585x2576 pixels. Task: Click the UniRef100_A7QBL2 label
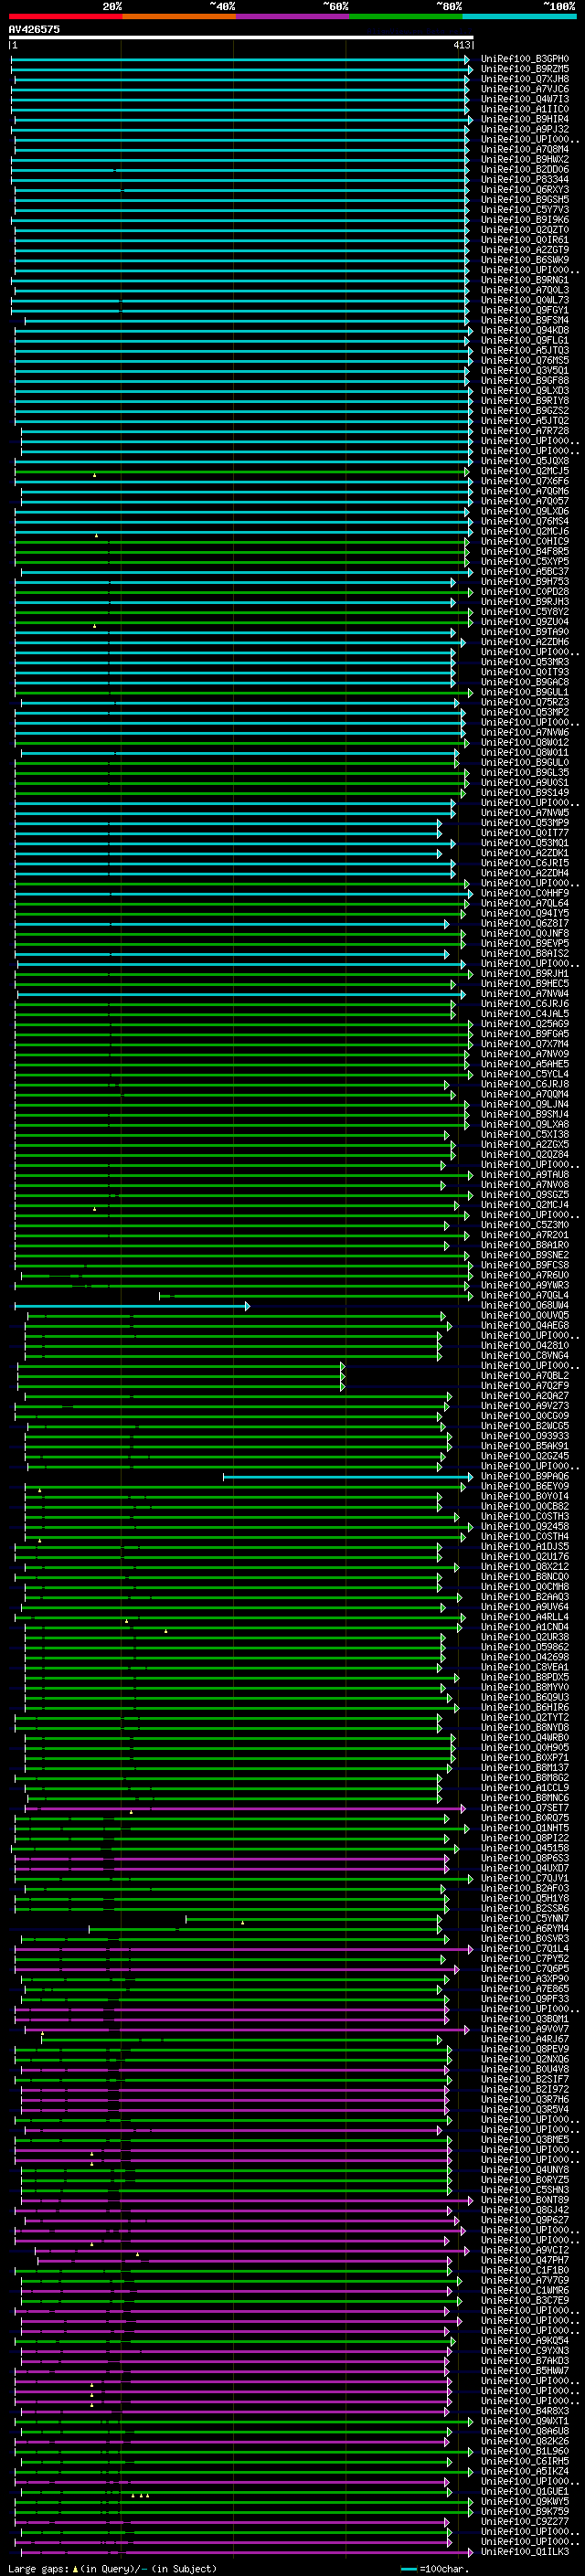click(525, 1375)
